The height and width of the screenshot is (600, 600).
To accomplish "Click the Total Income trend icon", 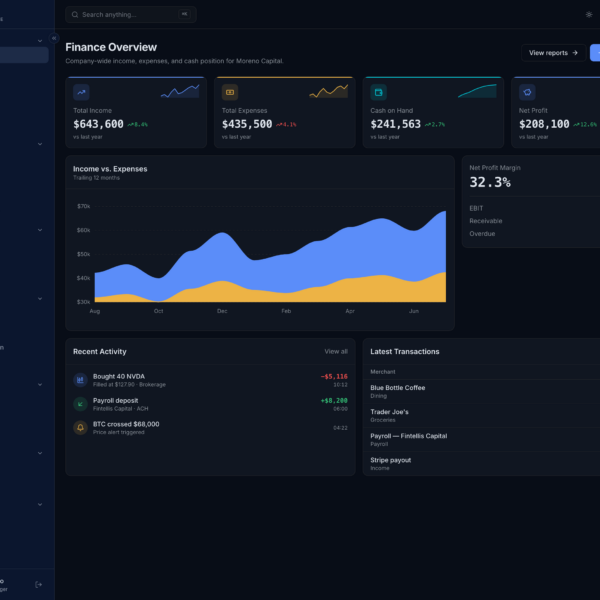I will [81, 92].
